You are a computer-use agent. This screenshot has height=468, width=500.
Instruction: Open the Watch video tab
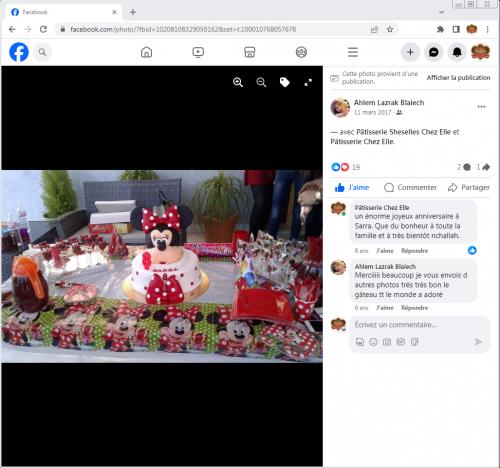(x=198, y=52)
